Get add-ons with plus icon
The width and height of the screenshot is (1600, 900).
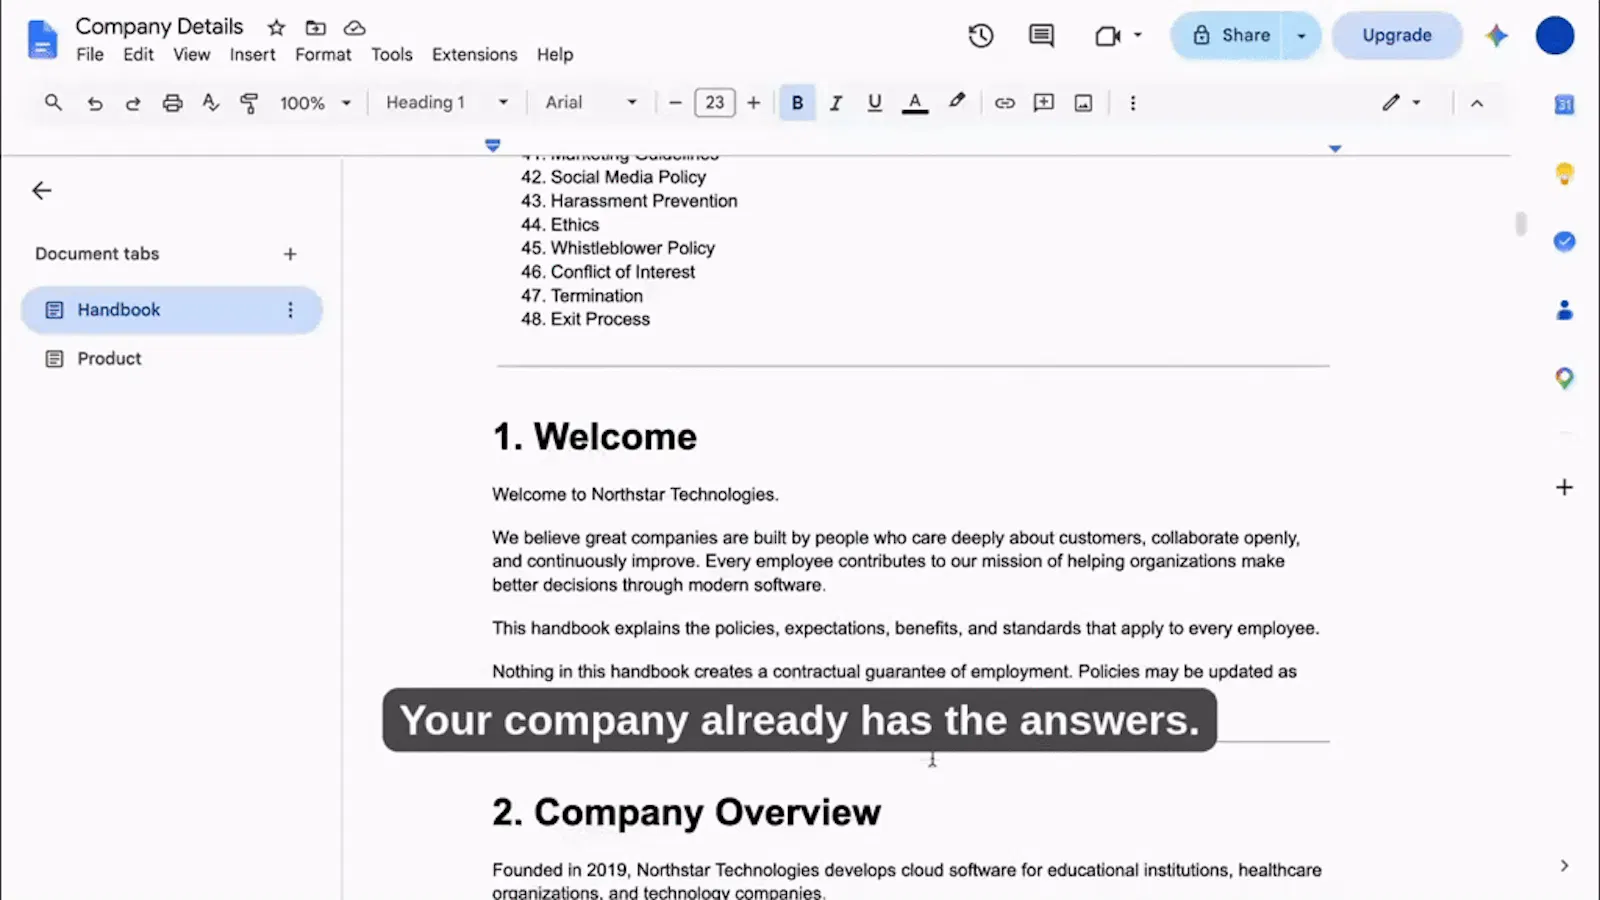coord(1565,487)
